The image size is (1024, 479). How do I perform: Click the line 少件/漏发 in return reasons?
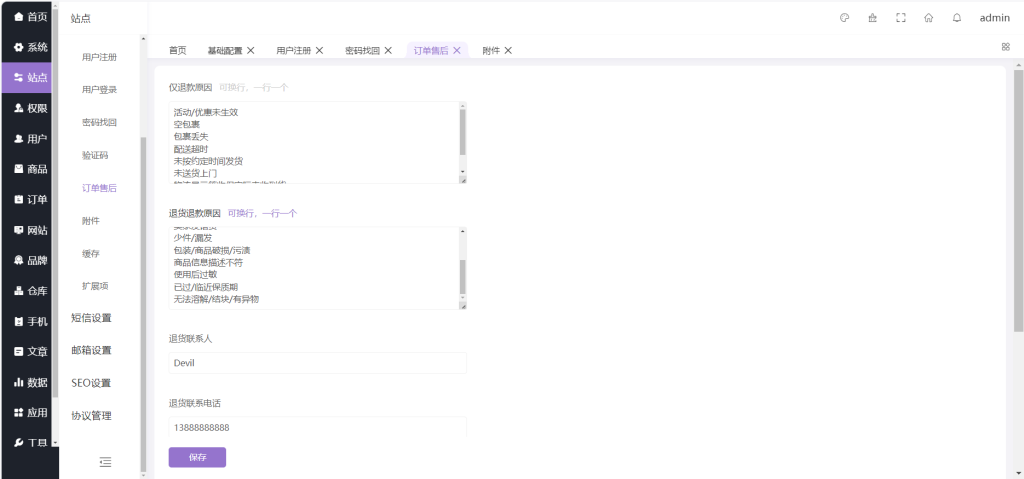[x=193, y=239]
